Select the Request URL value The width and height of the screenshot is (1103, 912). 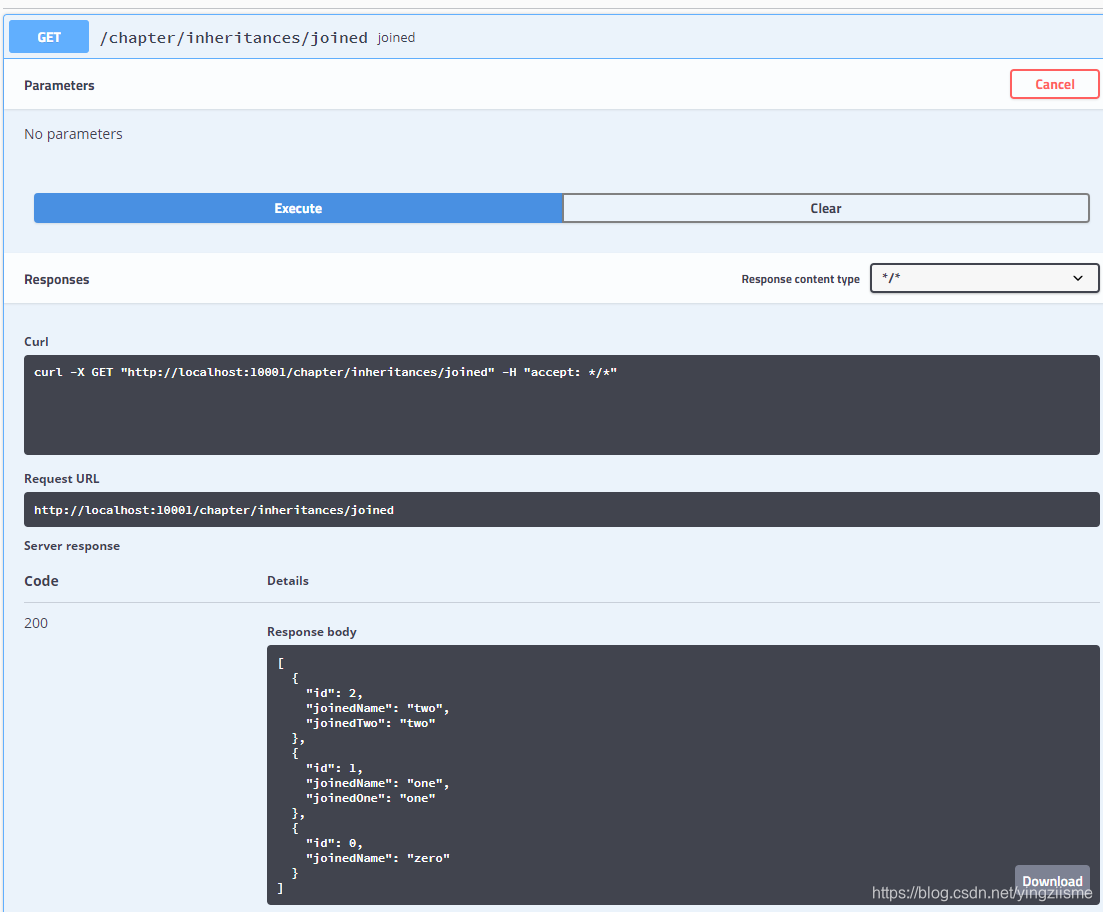(x=214, y=510)
